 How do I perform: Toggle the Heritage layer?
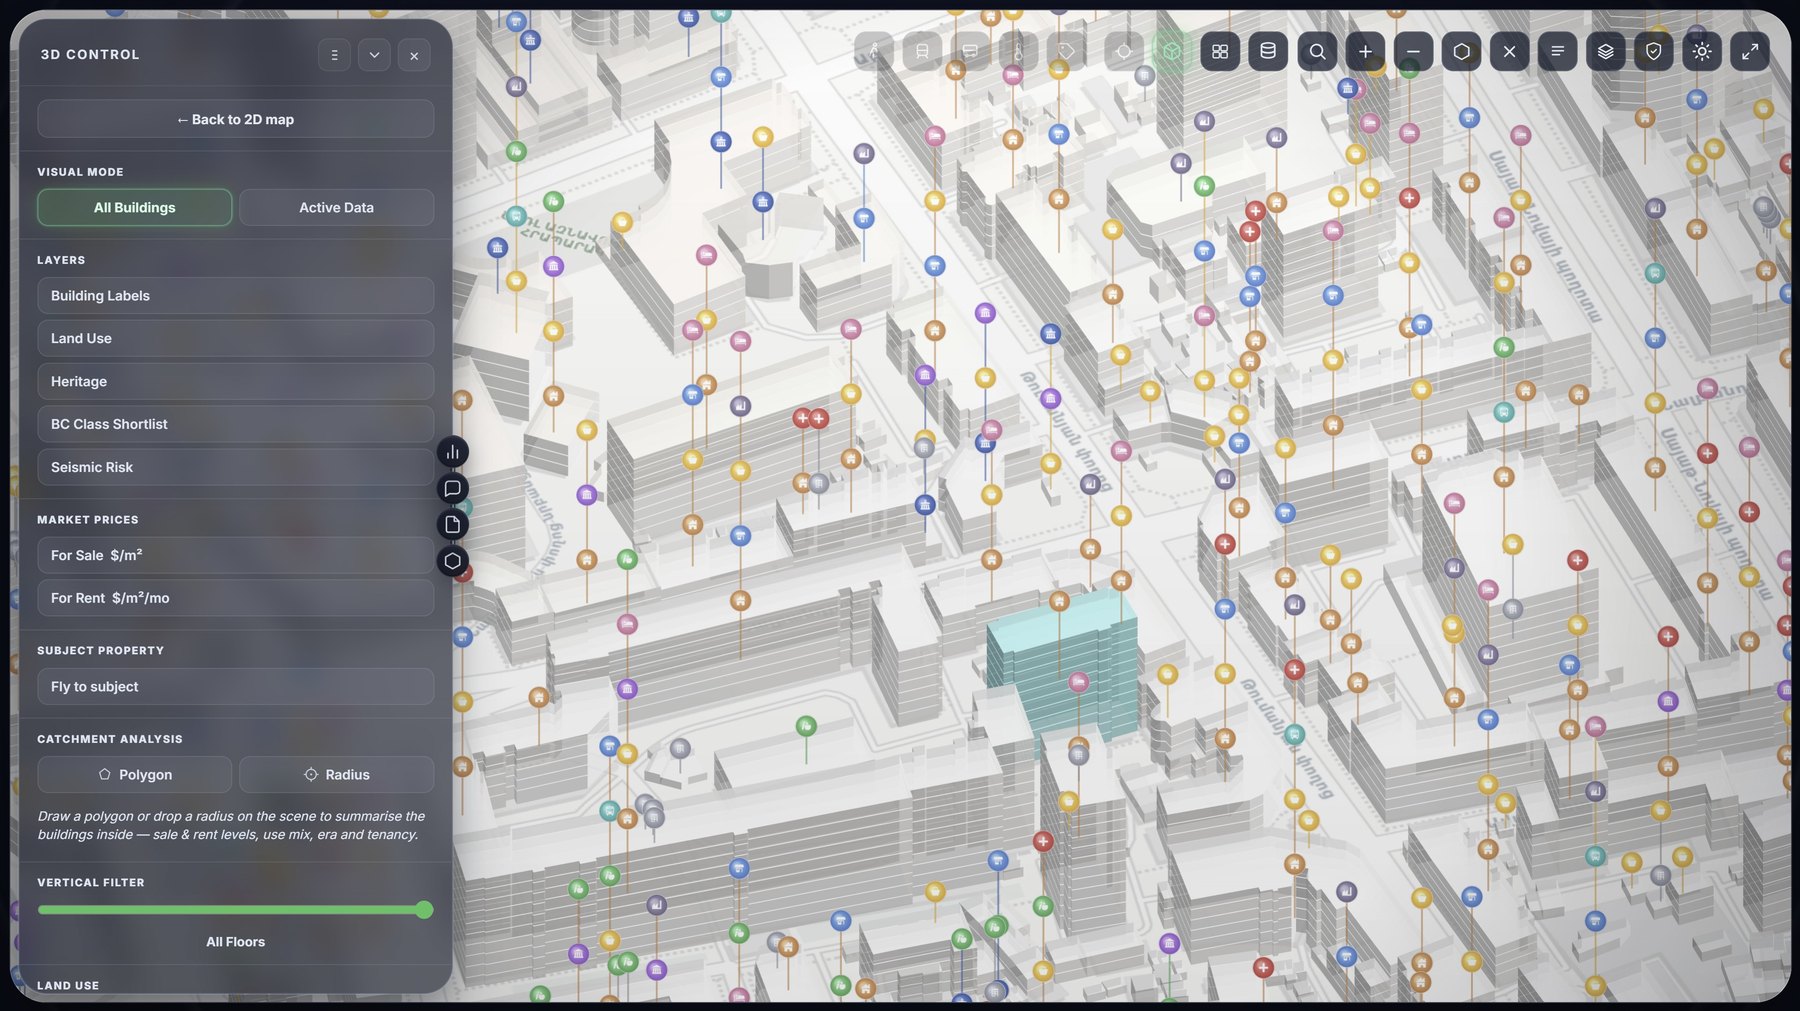(x=236, y=382)
